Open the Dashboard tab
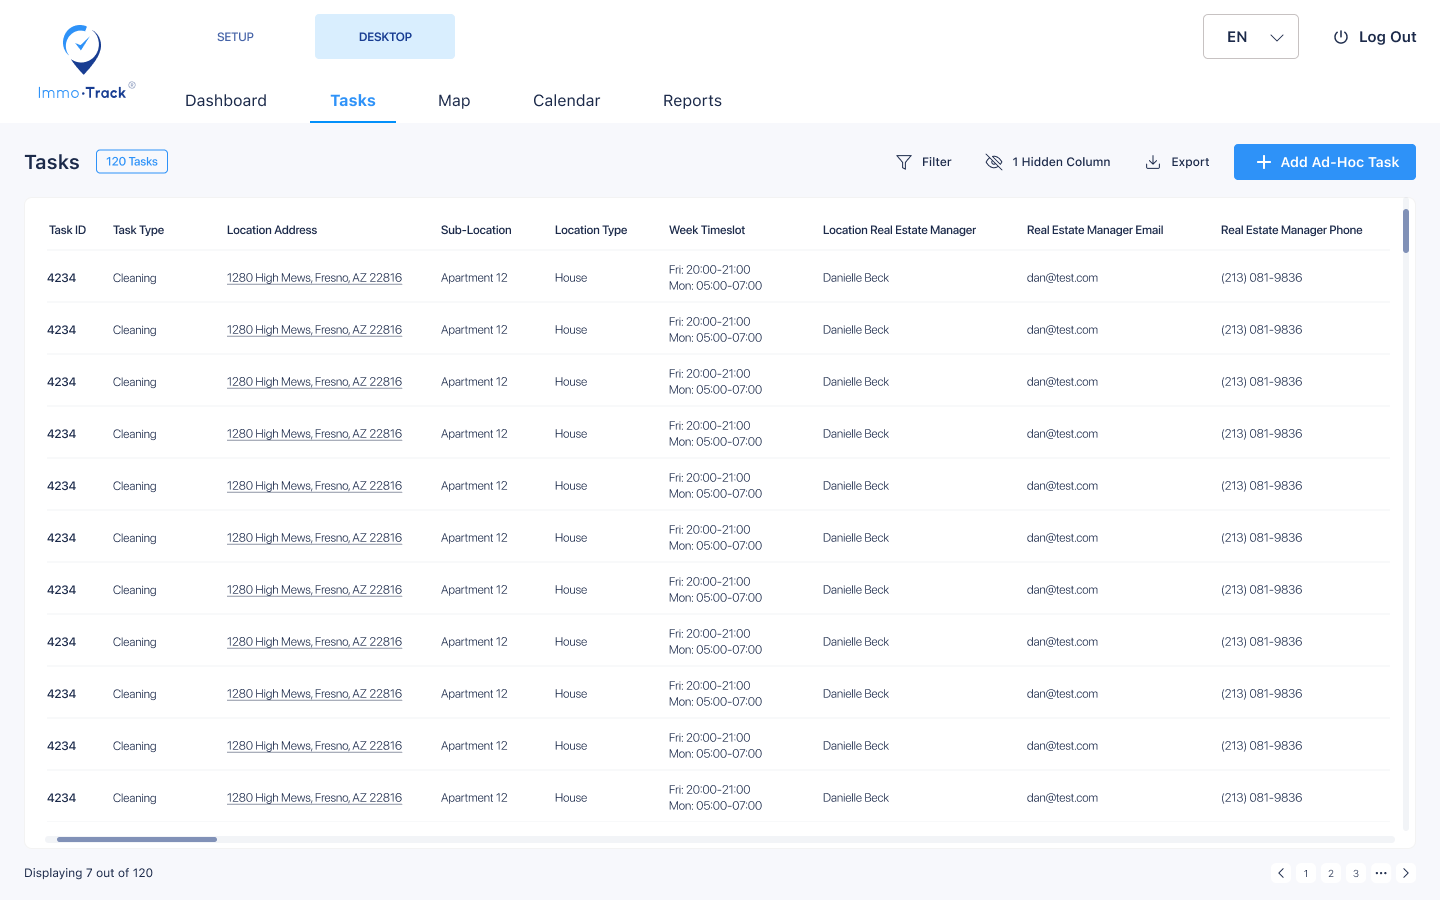1440x900 pixels. point(226,100)
